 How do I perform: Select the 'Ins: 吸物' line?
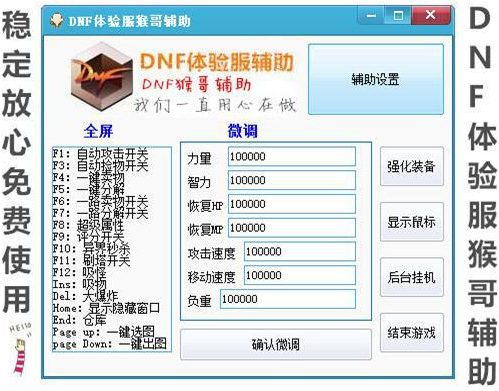click(80, 284)
